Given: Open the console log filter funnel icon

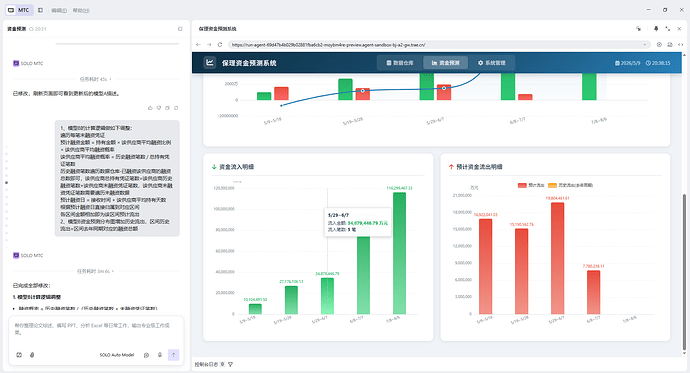Looking at the screenshot, I should 231,364.
